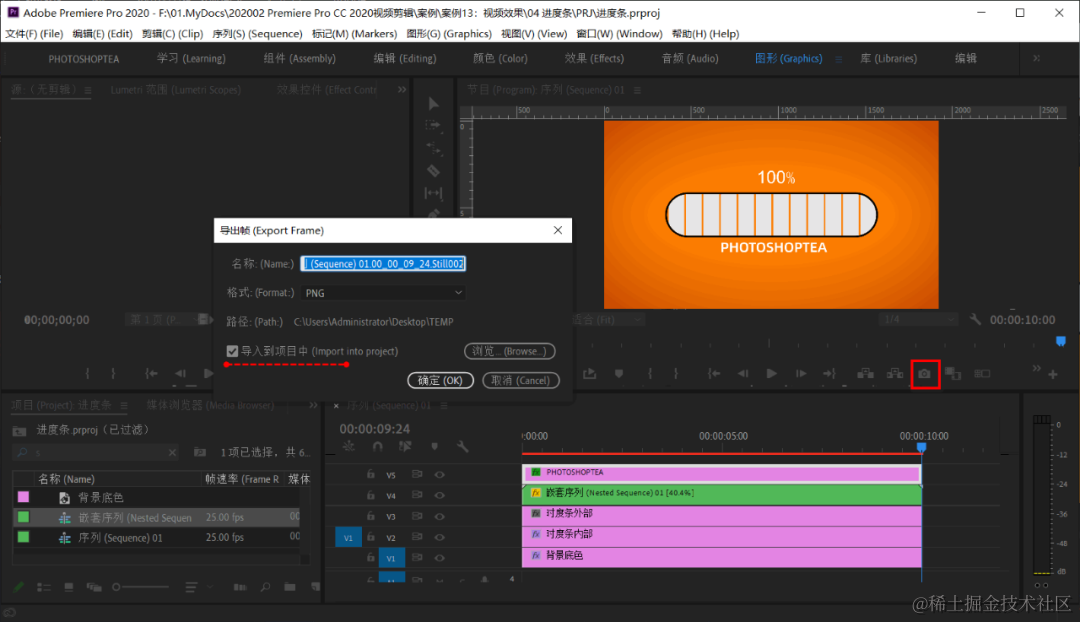The height and width of the screenshot is (622, 1080).
Task: Toggle Linked Selection in timeline
Action: tap(405, 446)
